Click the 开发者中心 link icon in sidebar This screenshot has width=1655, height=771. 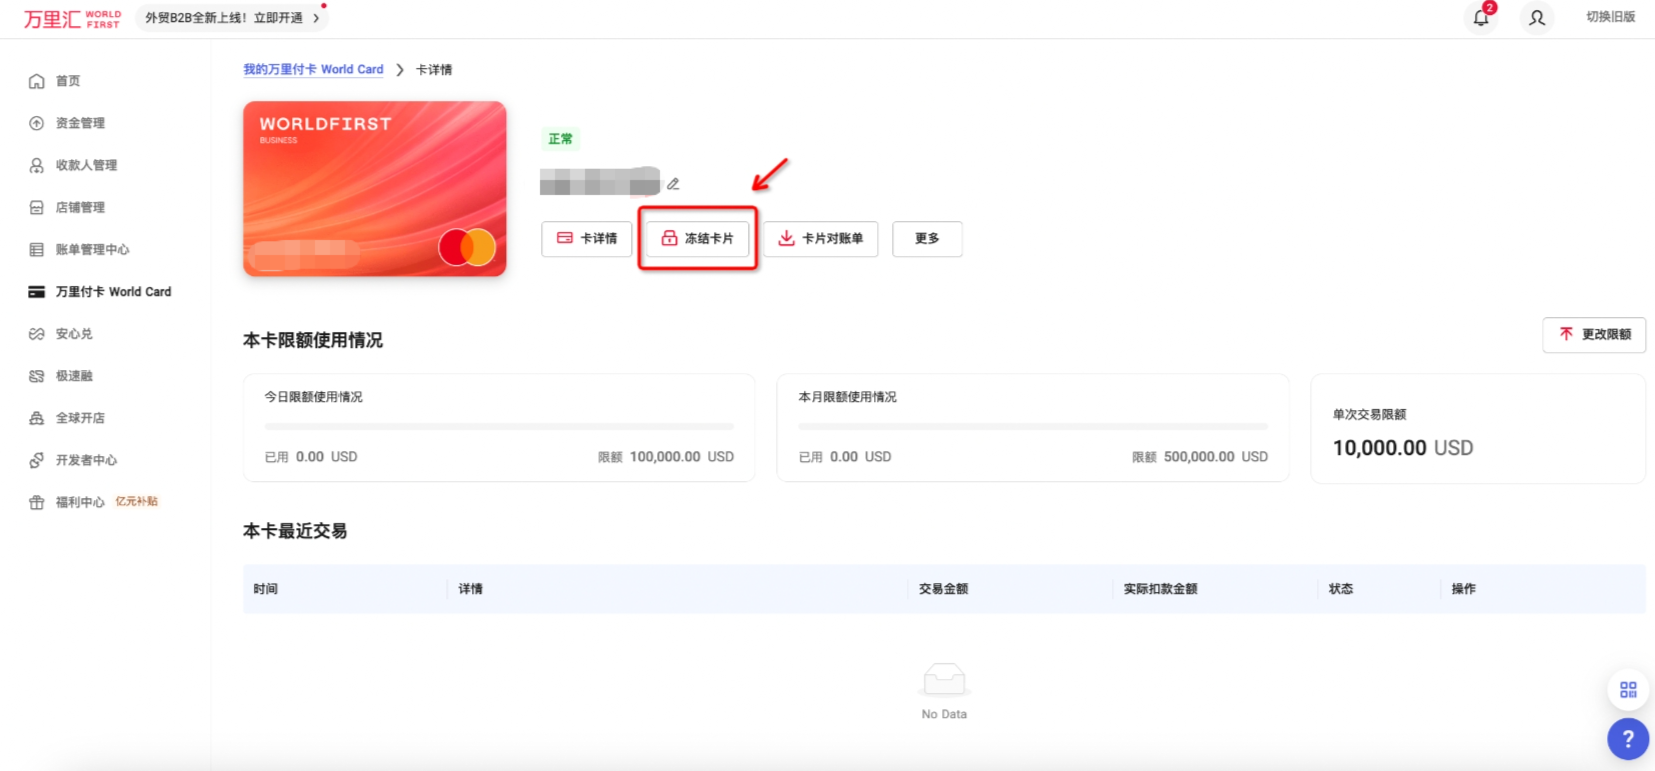37,460
